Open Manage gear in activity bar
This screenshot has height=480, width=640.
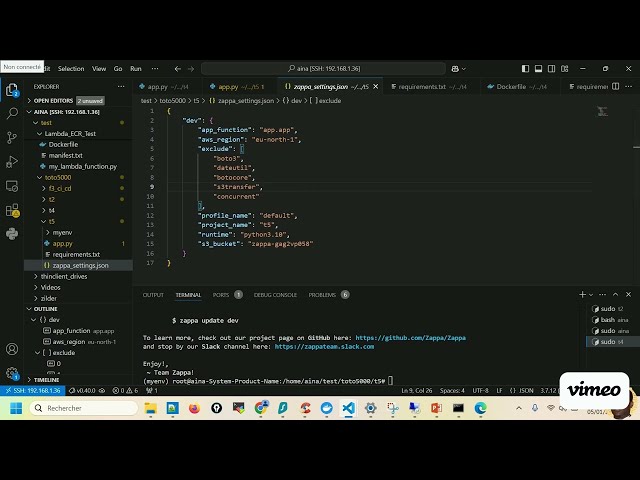point(12,373)
